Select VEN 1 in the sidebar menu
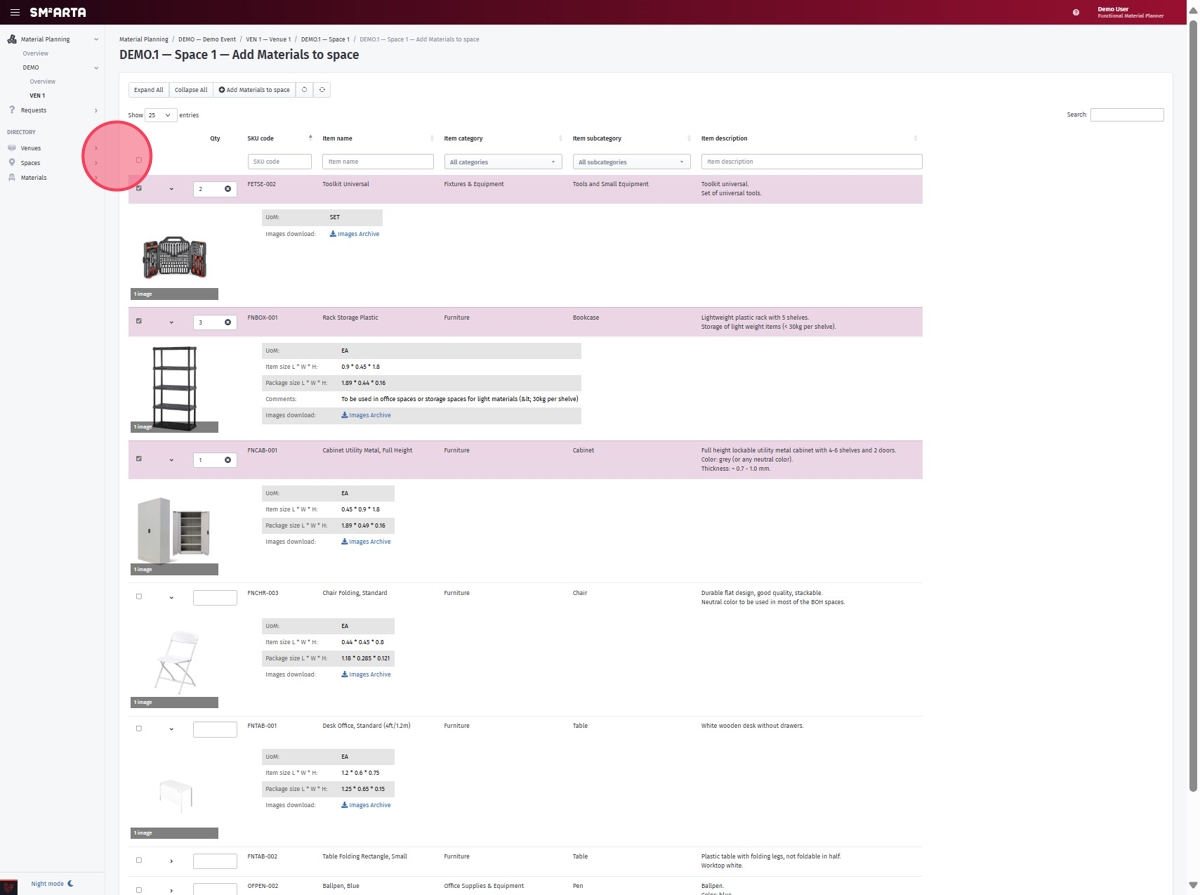 pos(36,95)
